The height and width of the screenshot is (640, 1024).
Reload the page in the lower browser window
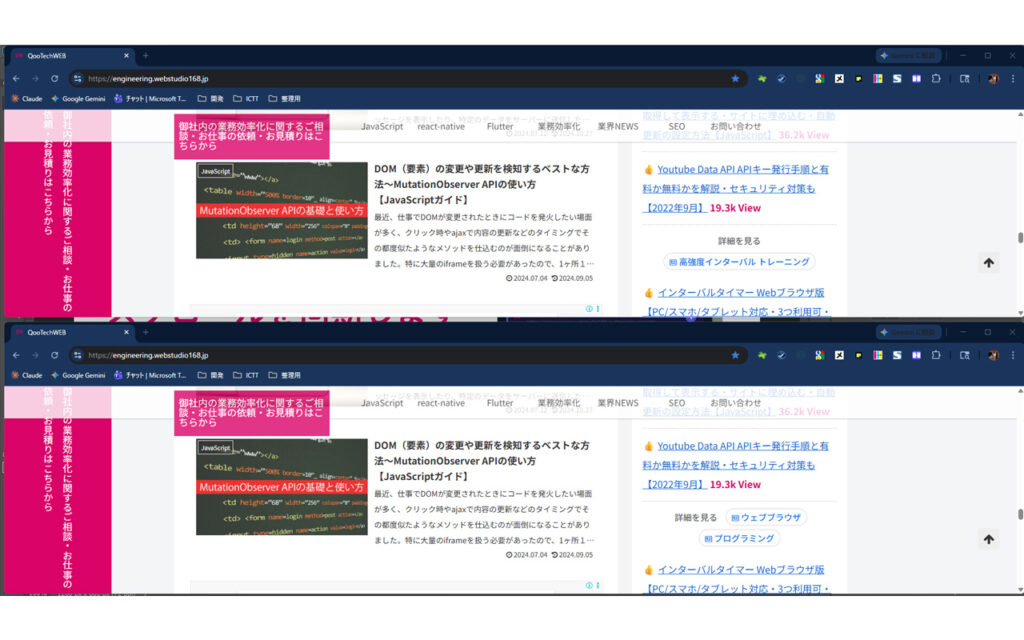click(x=55, y=355)
